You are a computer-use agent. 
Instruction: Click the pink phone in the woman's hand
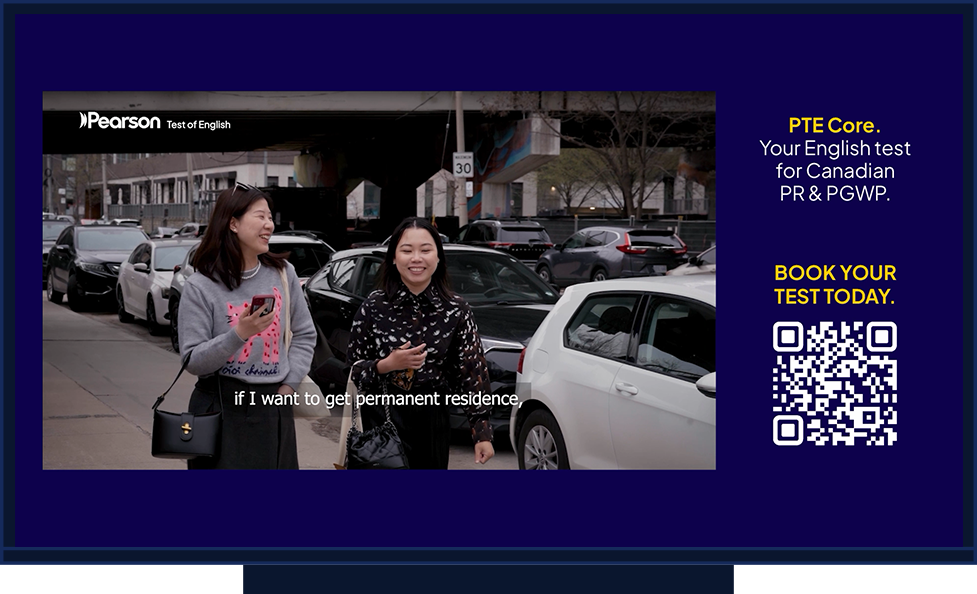tap(262, 304)
